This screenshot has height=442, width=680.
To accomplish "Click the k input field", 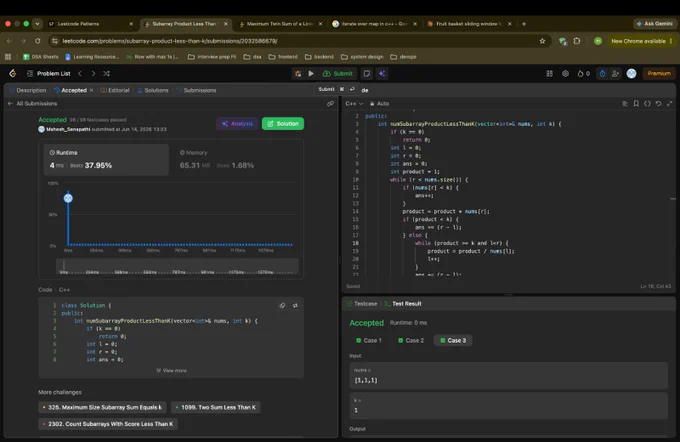I will click(508, 406).
